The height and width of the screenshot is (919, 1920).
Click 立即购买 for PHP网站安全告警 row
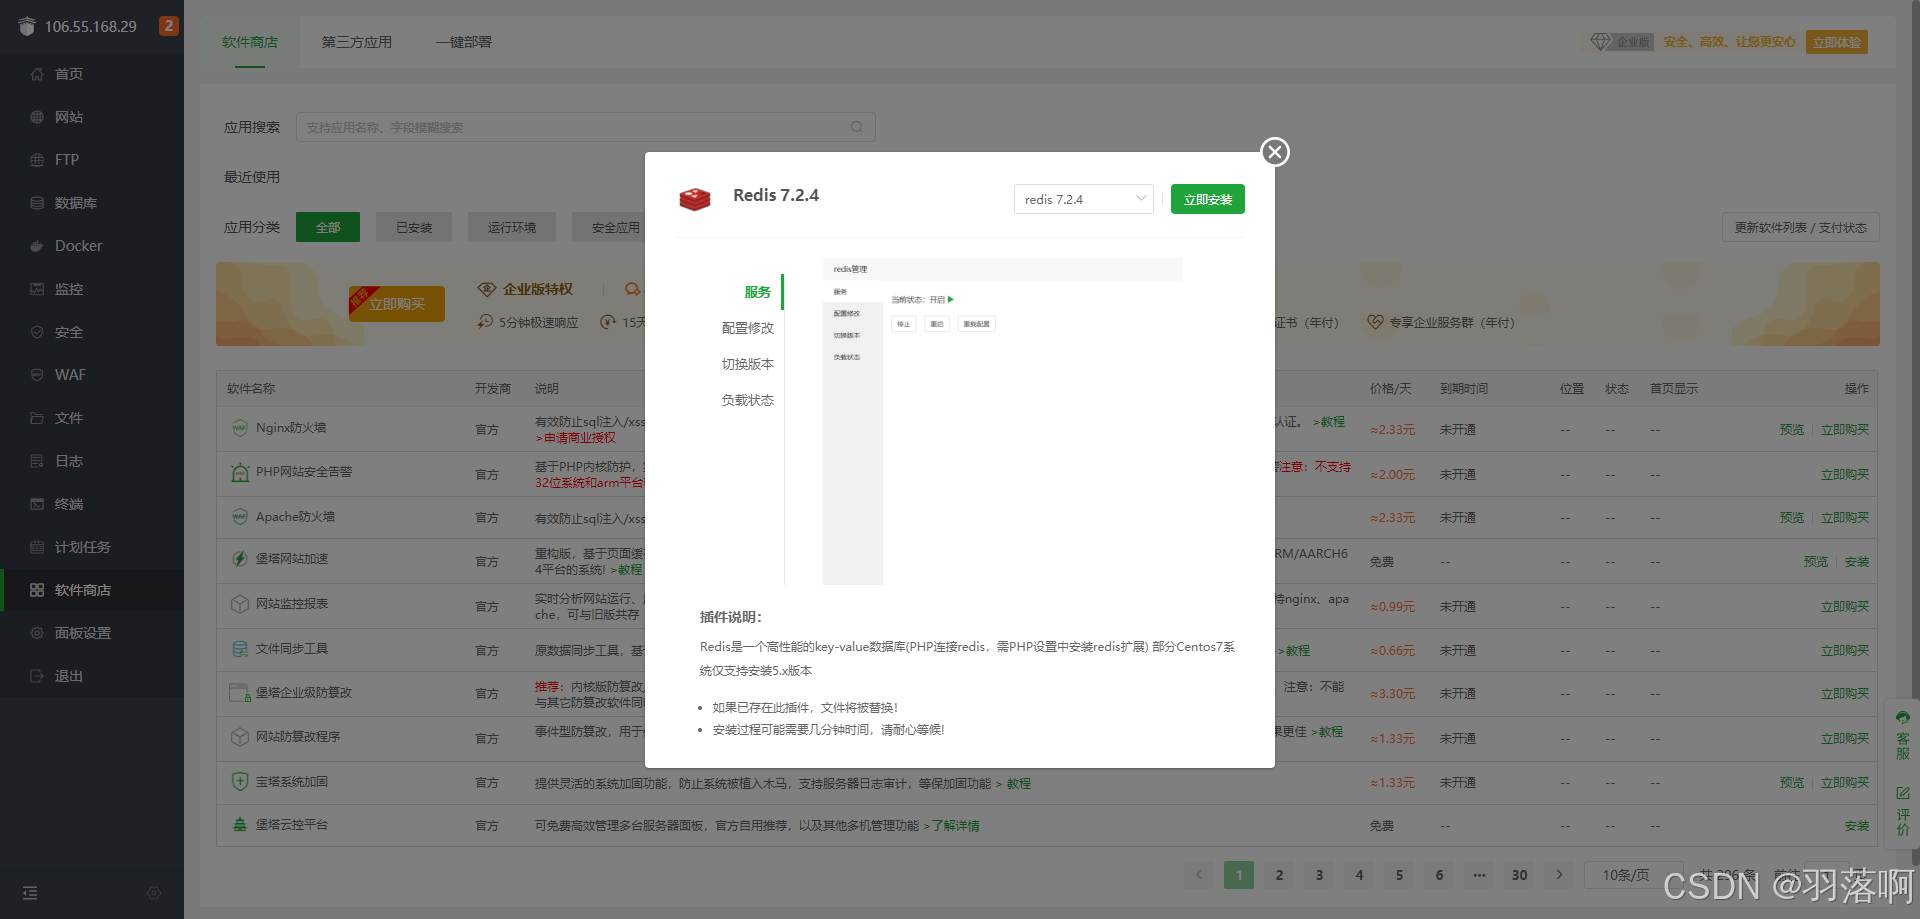coord(1845,474)
